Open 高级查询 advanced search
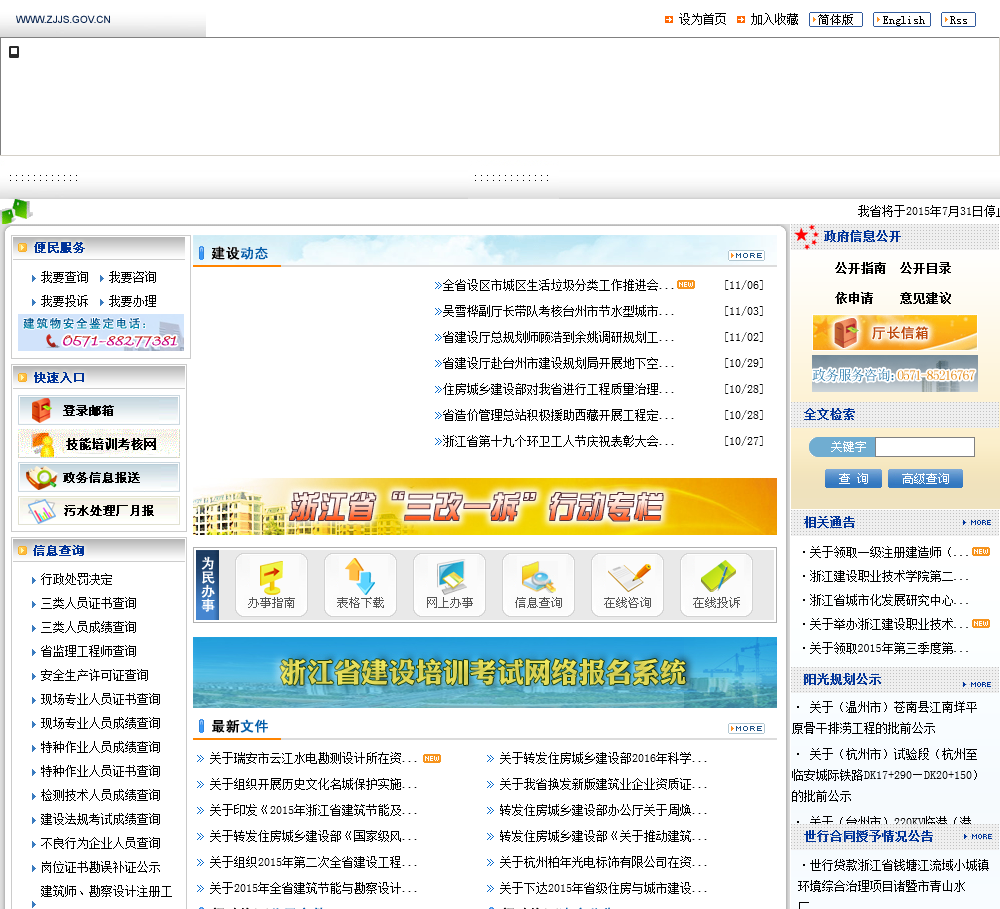 pos(925,479)
